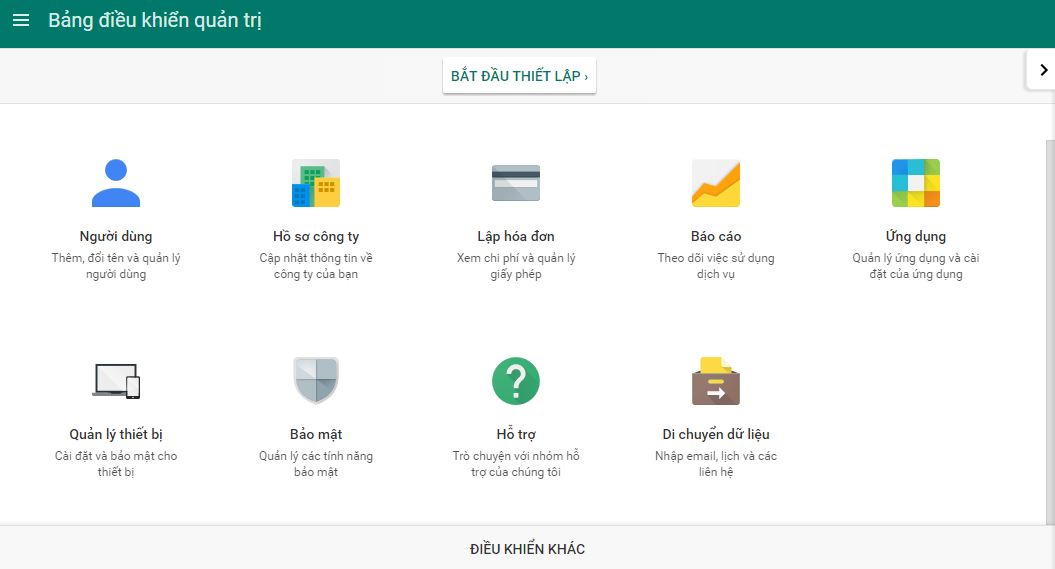The image size is (1055, 569).
Task: Open the Ứng dụng title link
Action: click(x=916, y=236)
